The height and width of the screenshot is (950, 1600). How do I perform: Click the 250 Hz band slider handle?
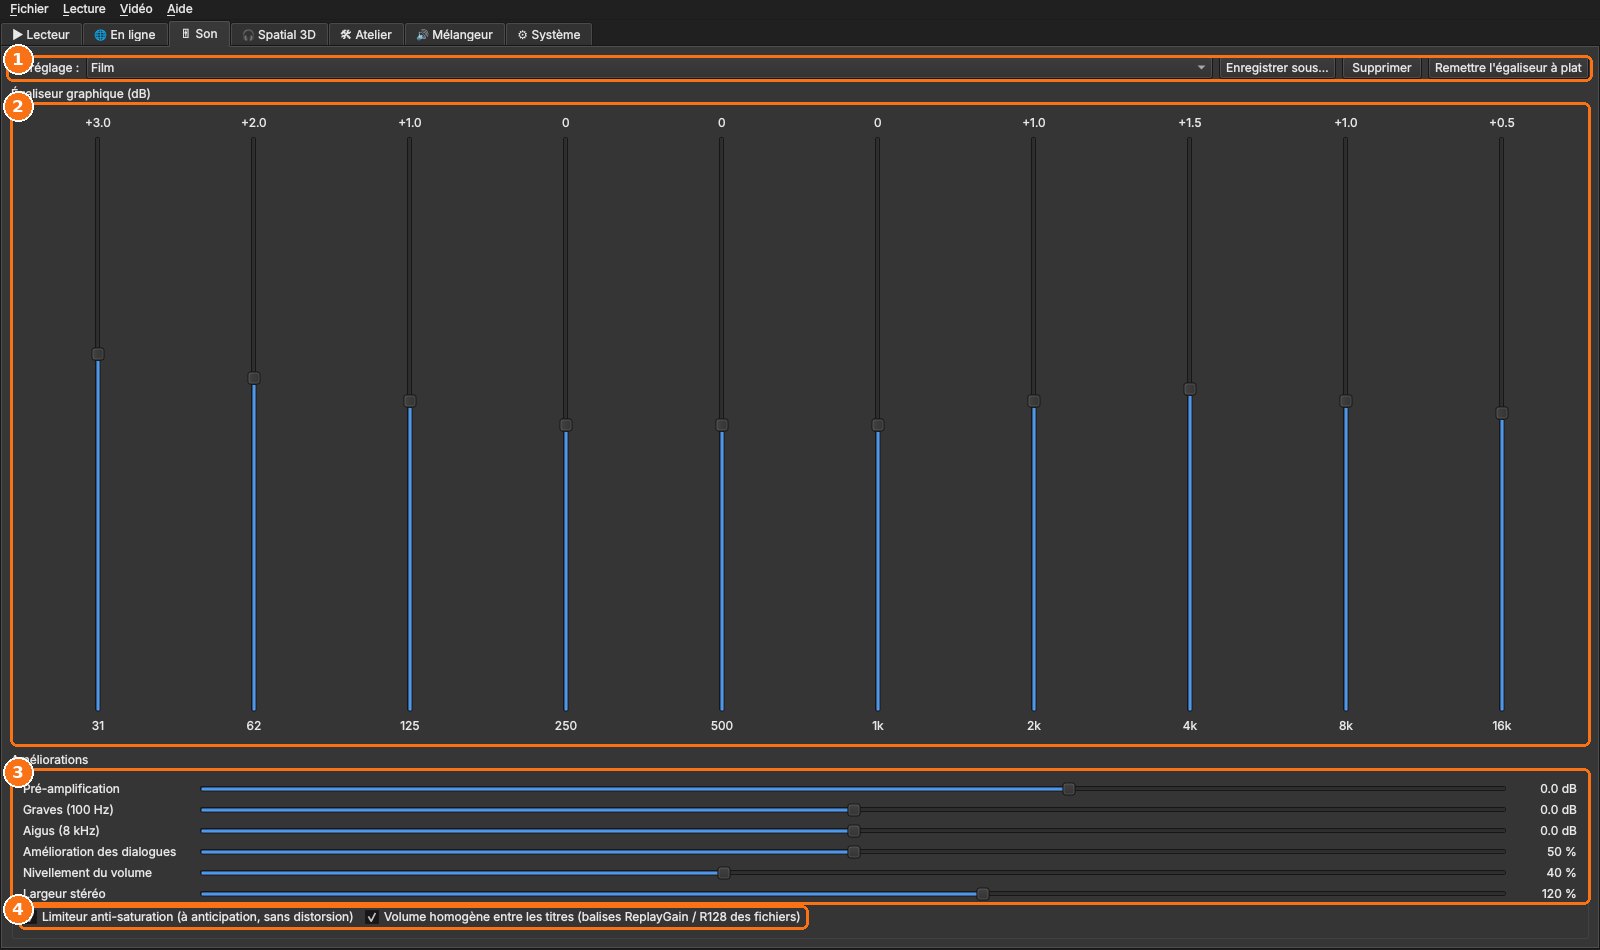click(566, 425)
